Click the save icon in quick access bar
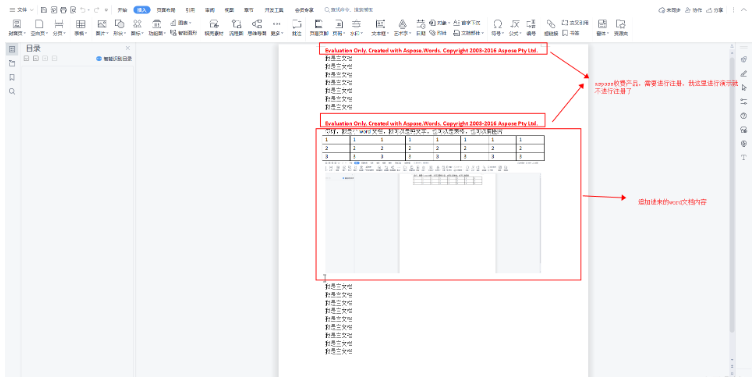 (x=44, y=10)
